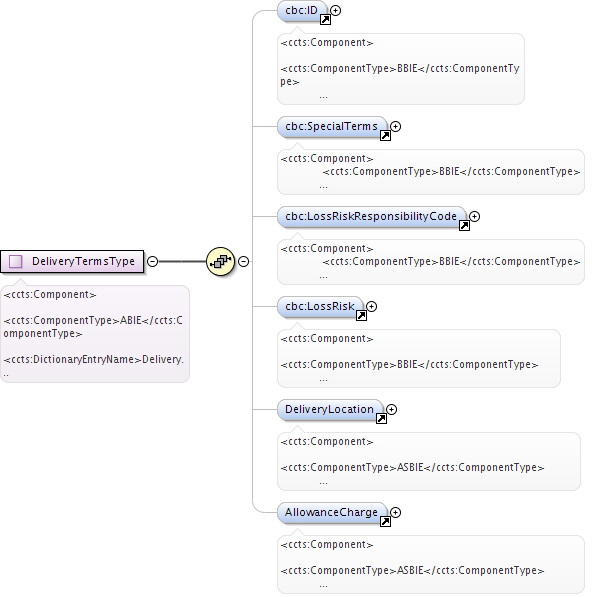Expand the cbc:LossRisk element
Viewport: 592px width, 597px height.
(372, 306)
